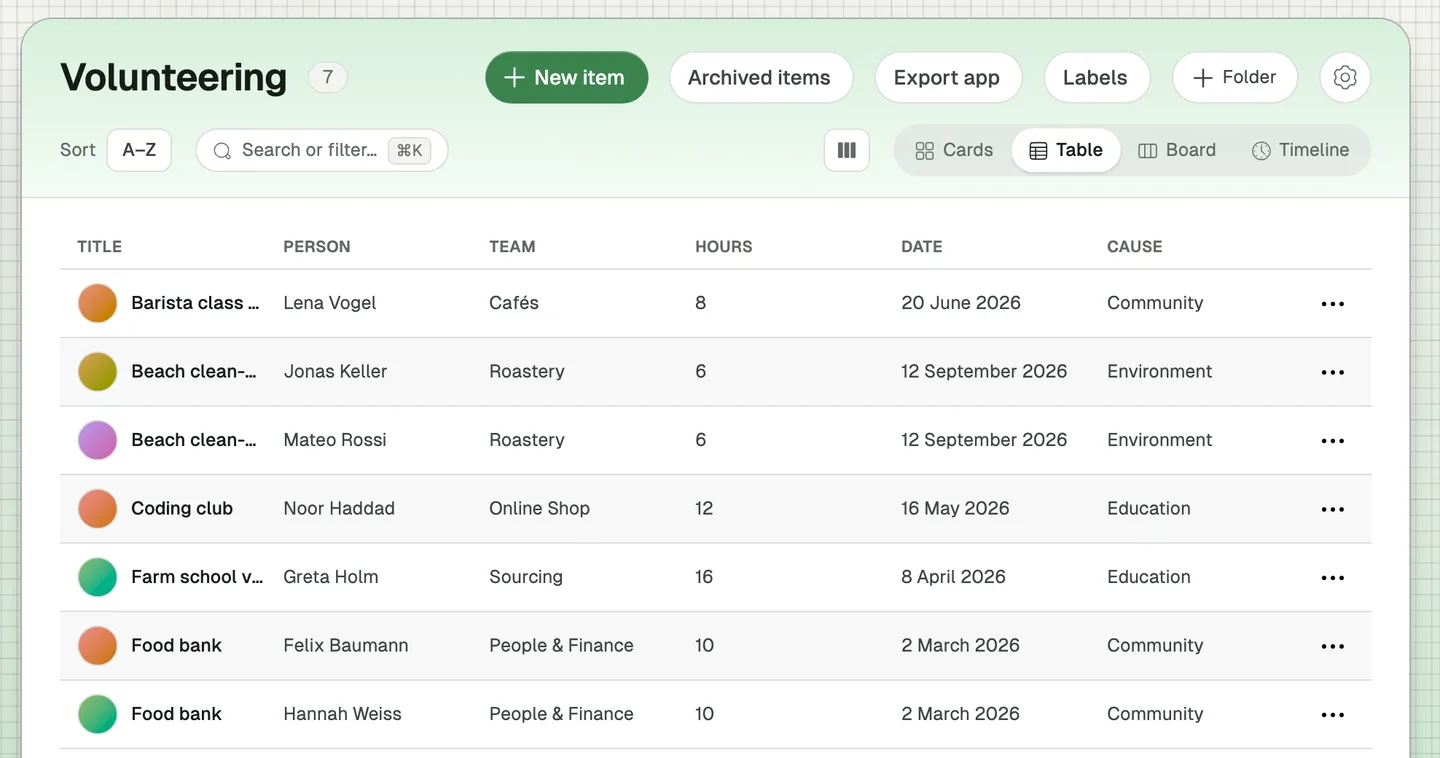Viewport: 1440px width, 758px height.
Task: Select the Table view tab
Action: [1066, 150]
